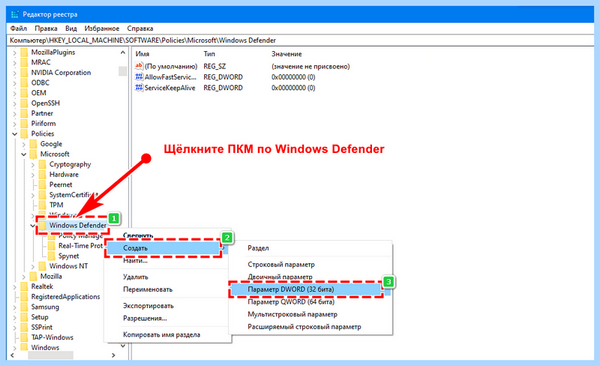This screenshot has height=366, width=600.
Task: Select the Partner folder icon
Action: click(x=24, y=113)
